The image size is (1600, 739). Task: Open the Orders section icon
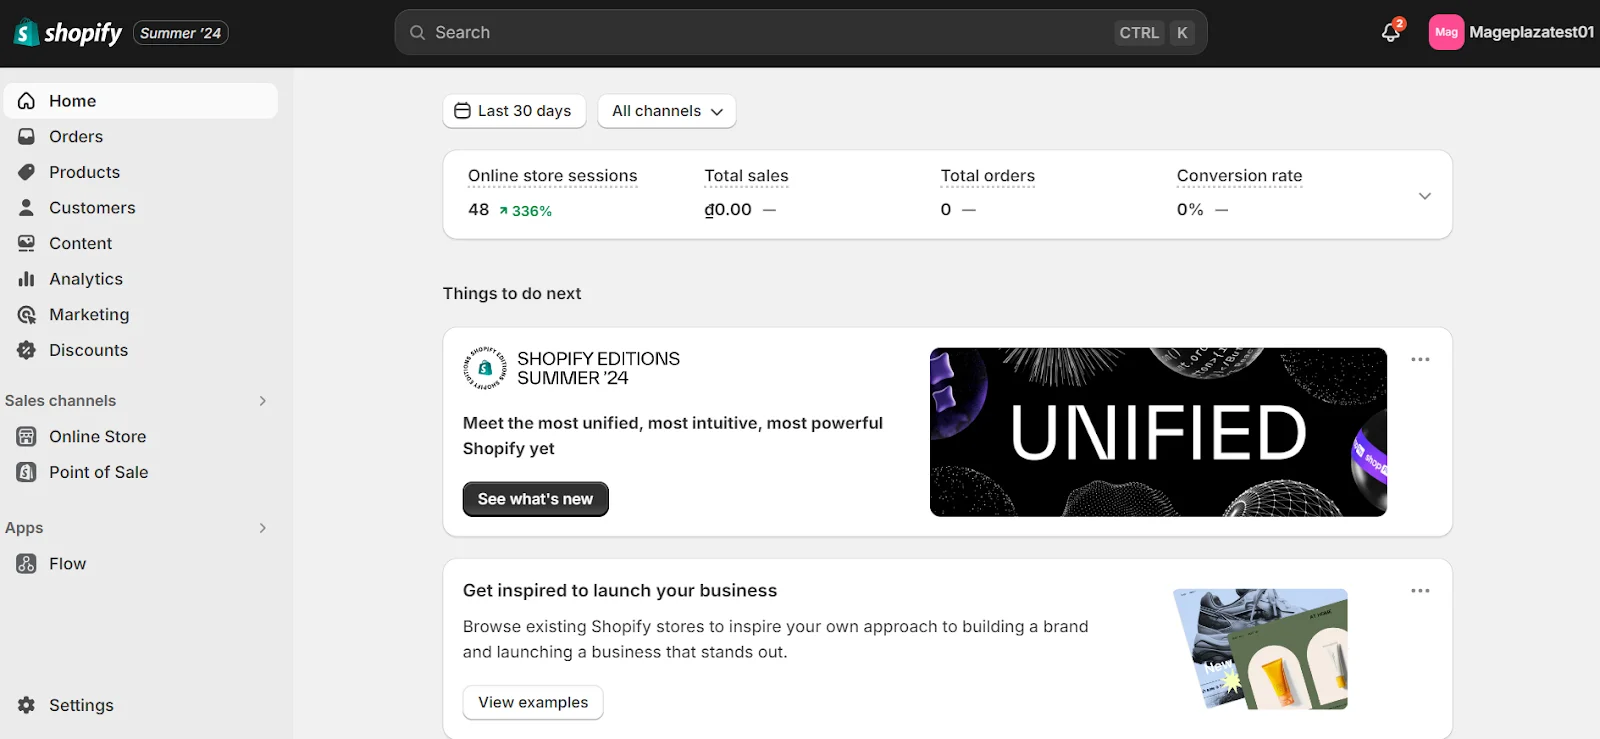pos(26,136)
